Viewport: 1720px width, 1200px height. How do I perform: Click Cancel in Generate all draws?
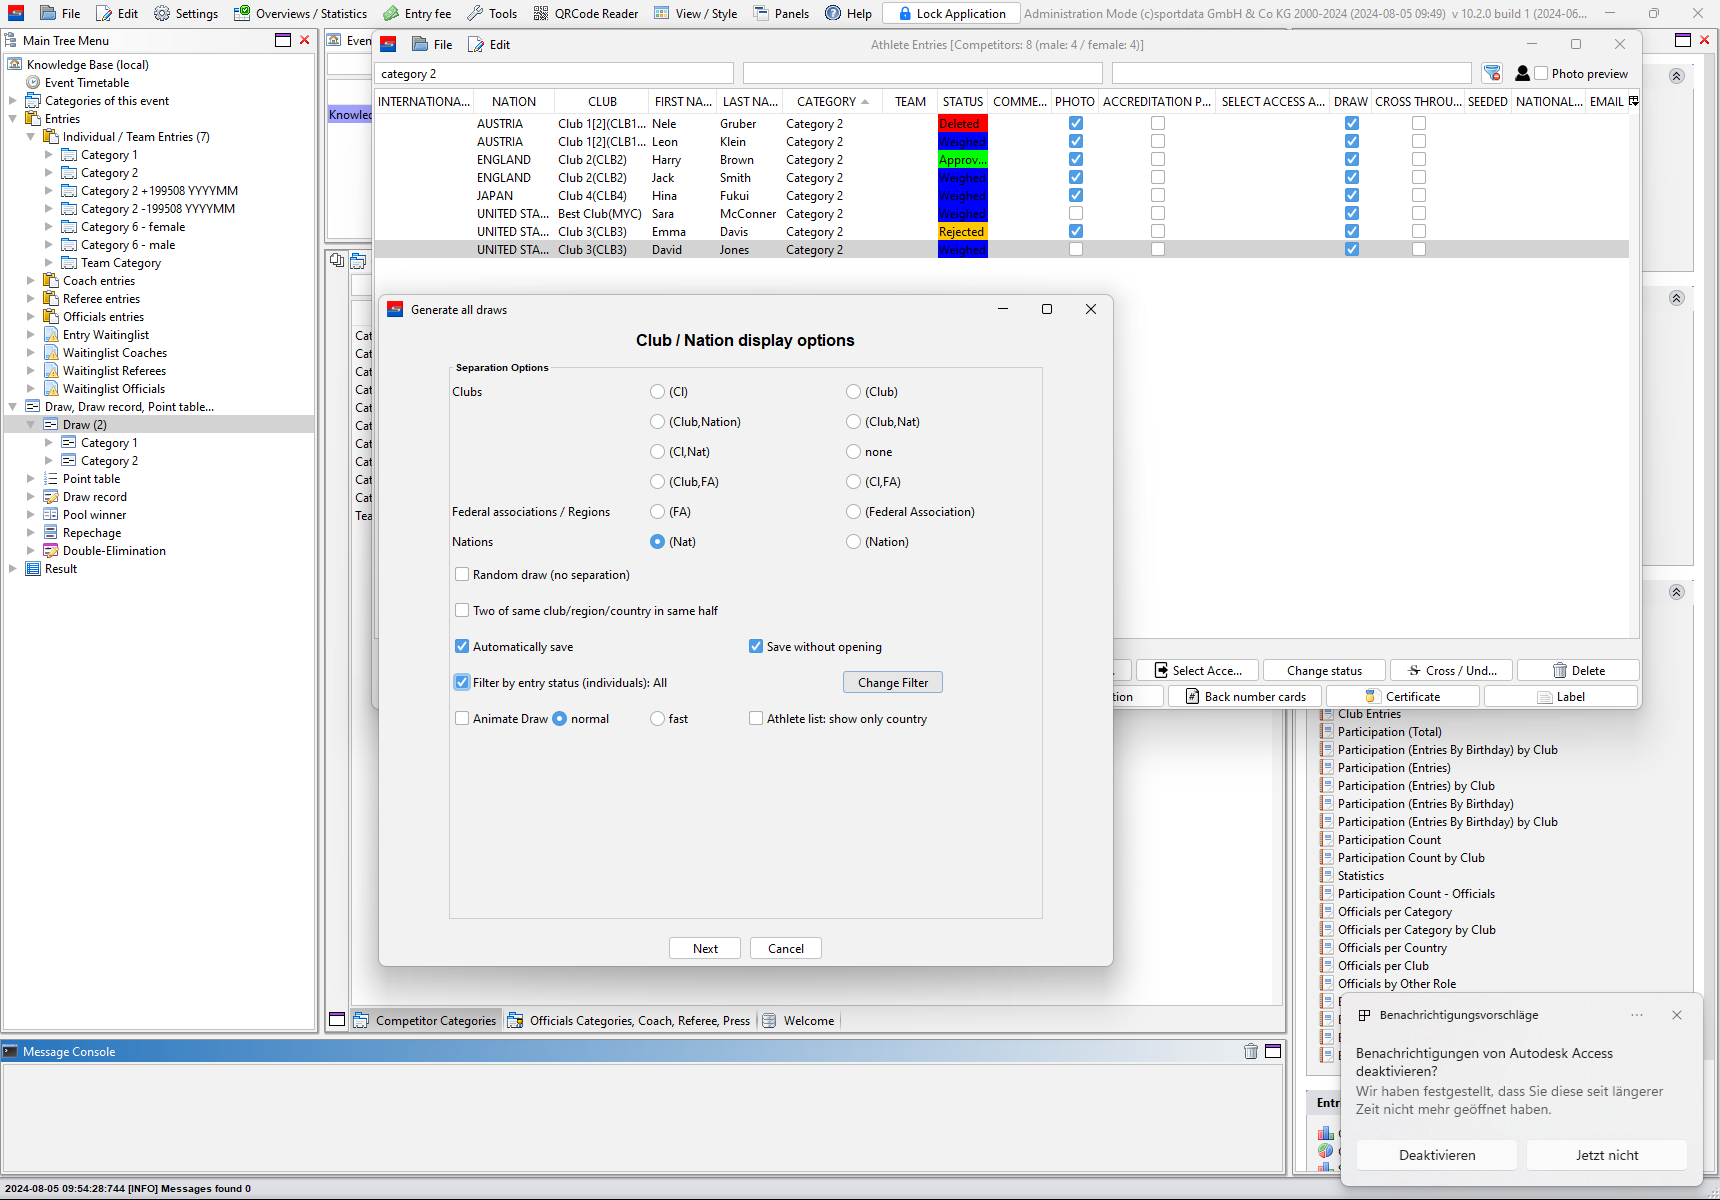(786, 948)
